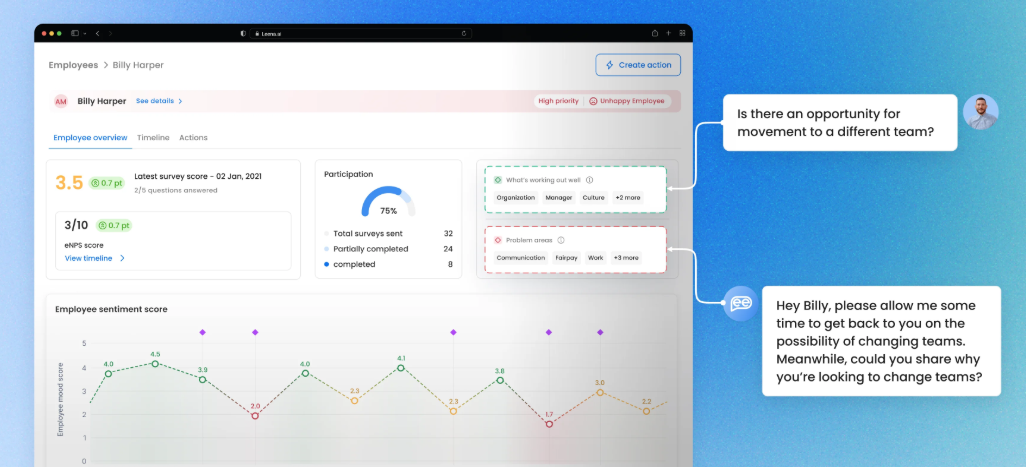
Task: Click the eNPS score label
Action: 84,245
